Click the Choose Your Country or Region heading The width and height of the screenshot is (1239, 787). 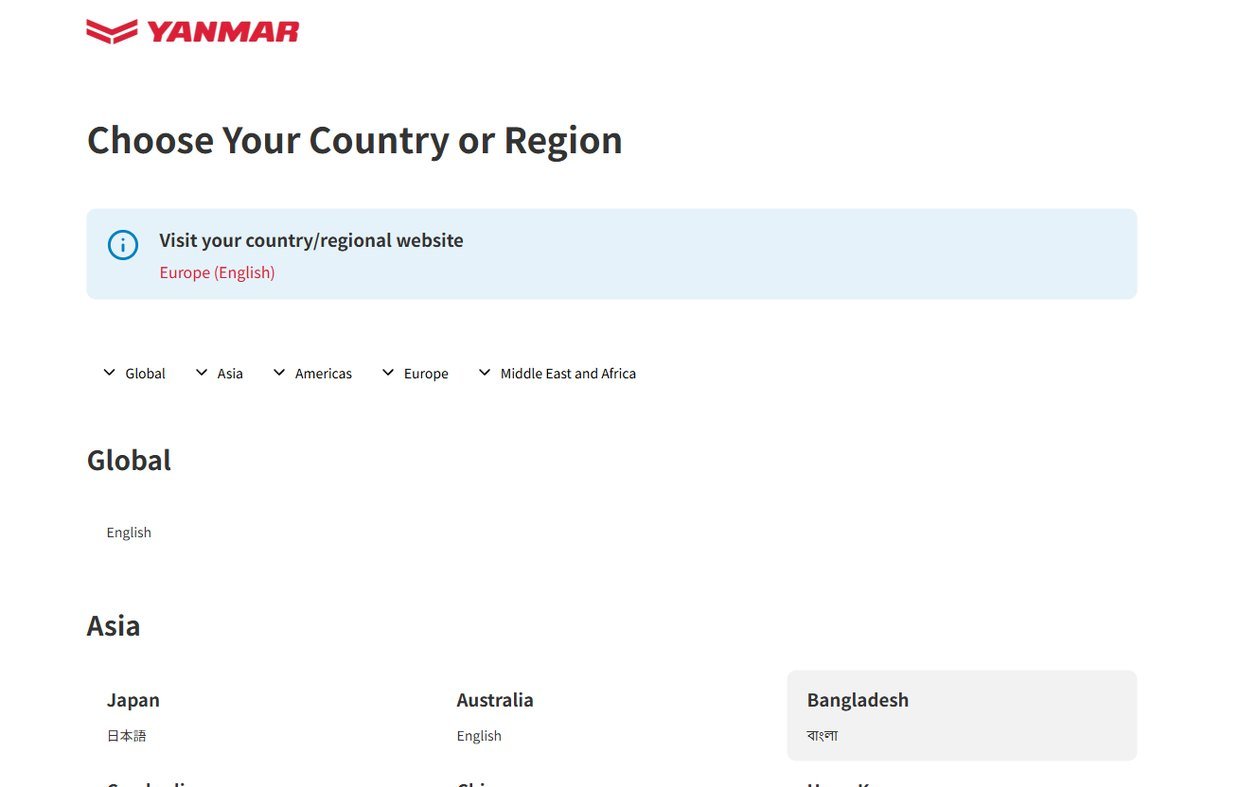355,140
